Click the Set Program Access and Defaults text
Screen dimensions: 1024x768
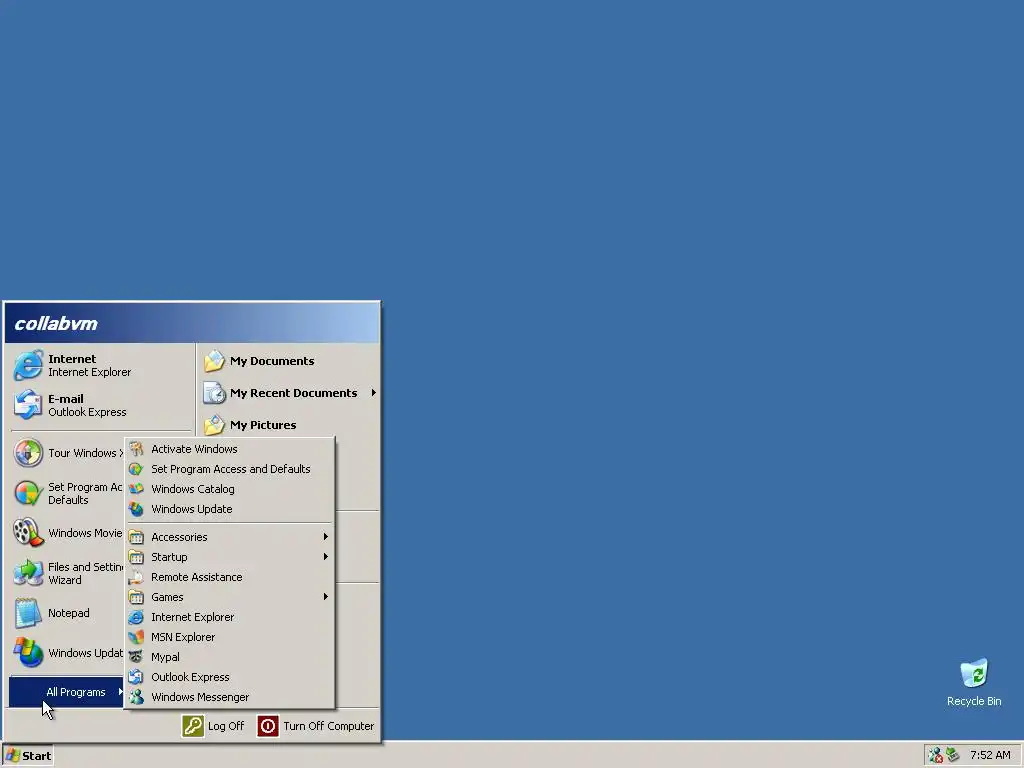coord(231,469)
